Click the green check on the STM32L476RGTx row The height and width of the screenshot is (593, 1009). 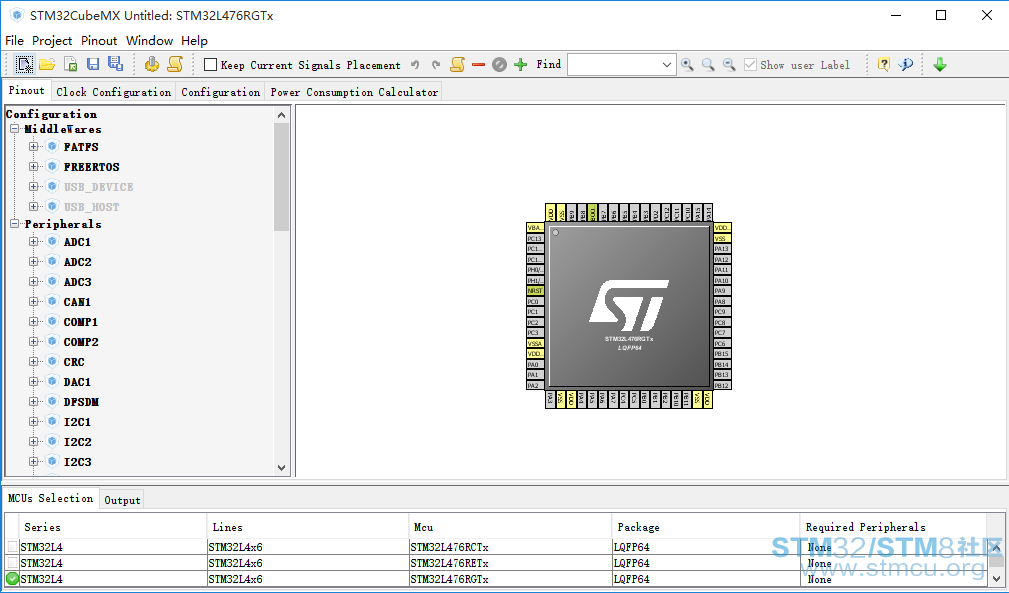12,579
